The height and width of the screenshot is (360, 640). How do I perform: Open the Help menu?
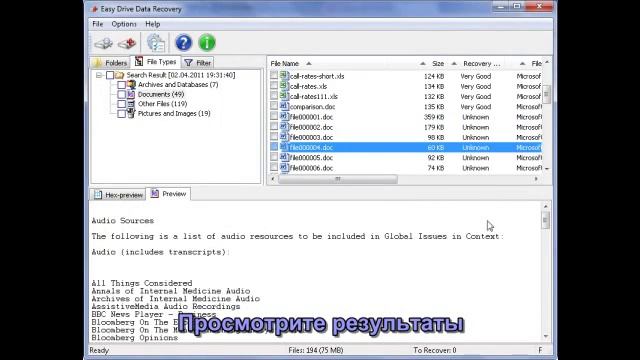[x=153, y=24]
